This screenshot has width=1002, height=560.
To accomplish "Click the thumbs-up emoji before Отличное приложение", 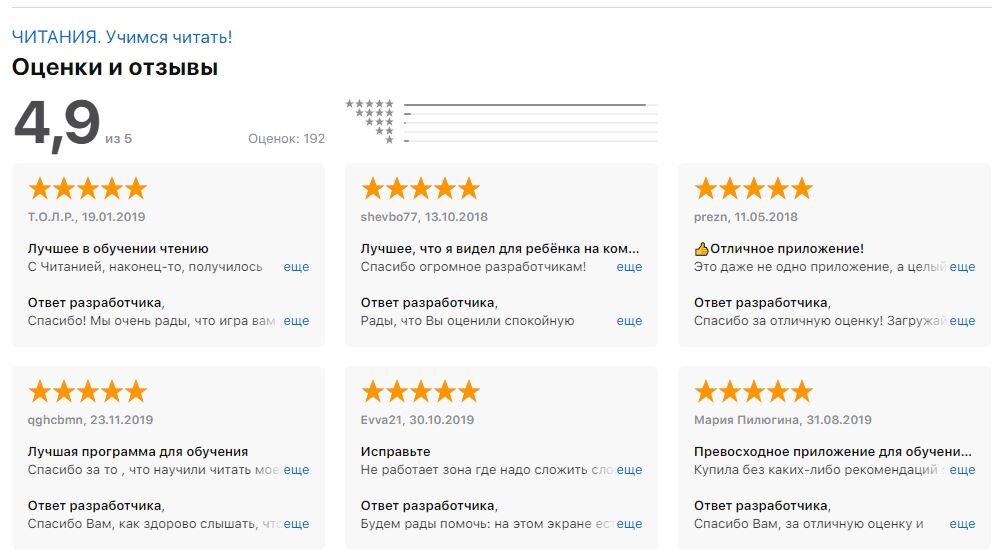I will coord(701,249).
